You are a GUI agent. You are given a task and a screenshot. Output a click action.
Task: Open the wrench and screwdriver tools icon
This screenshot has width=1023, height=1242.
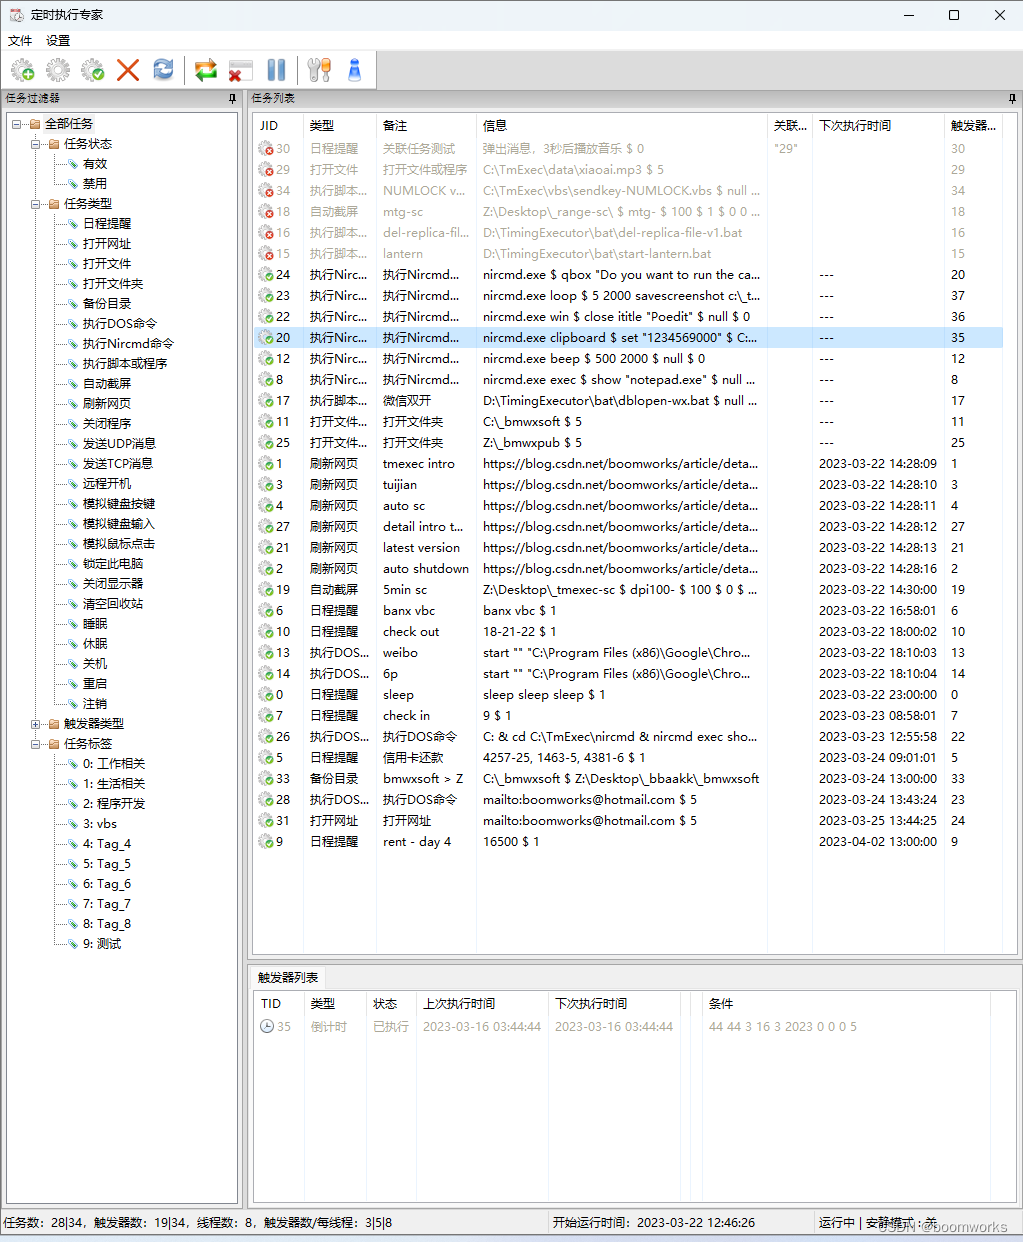tap(319, 70)
